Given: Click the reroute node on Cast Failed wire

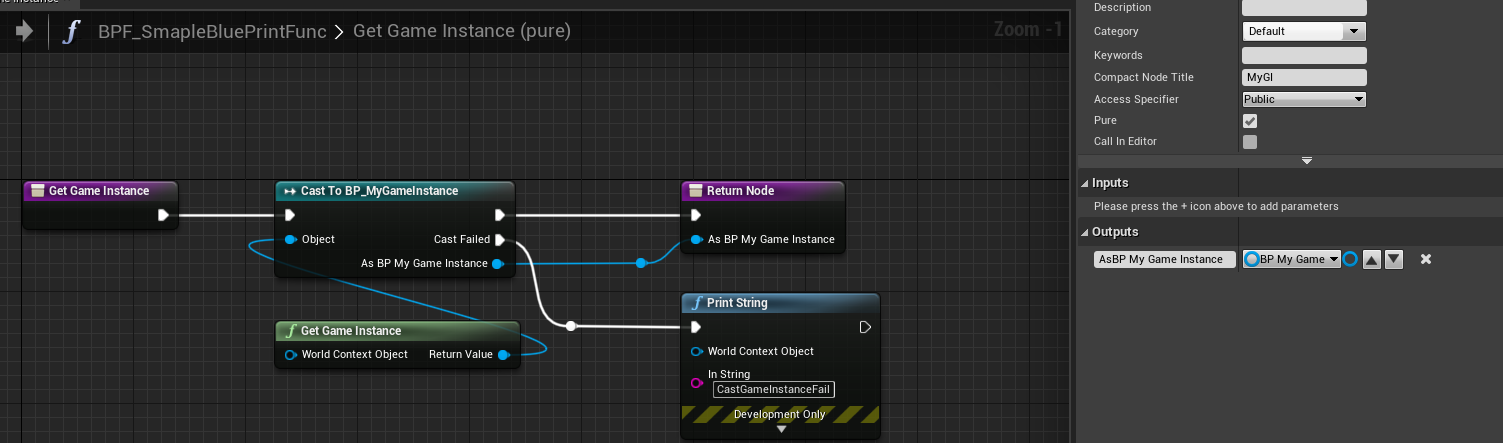Looking at the screenshot, I should [x=570, y=326].
